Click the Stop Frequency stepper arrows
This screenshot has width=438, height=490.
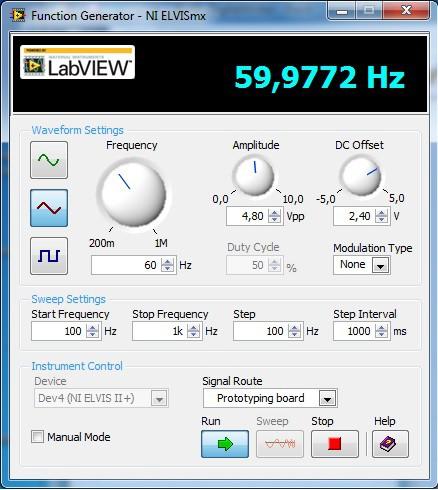193,331
